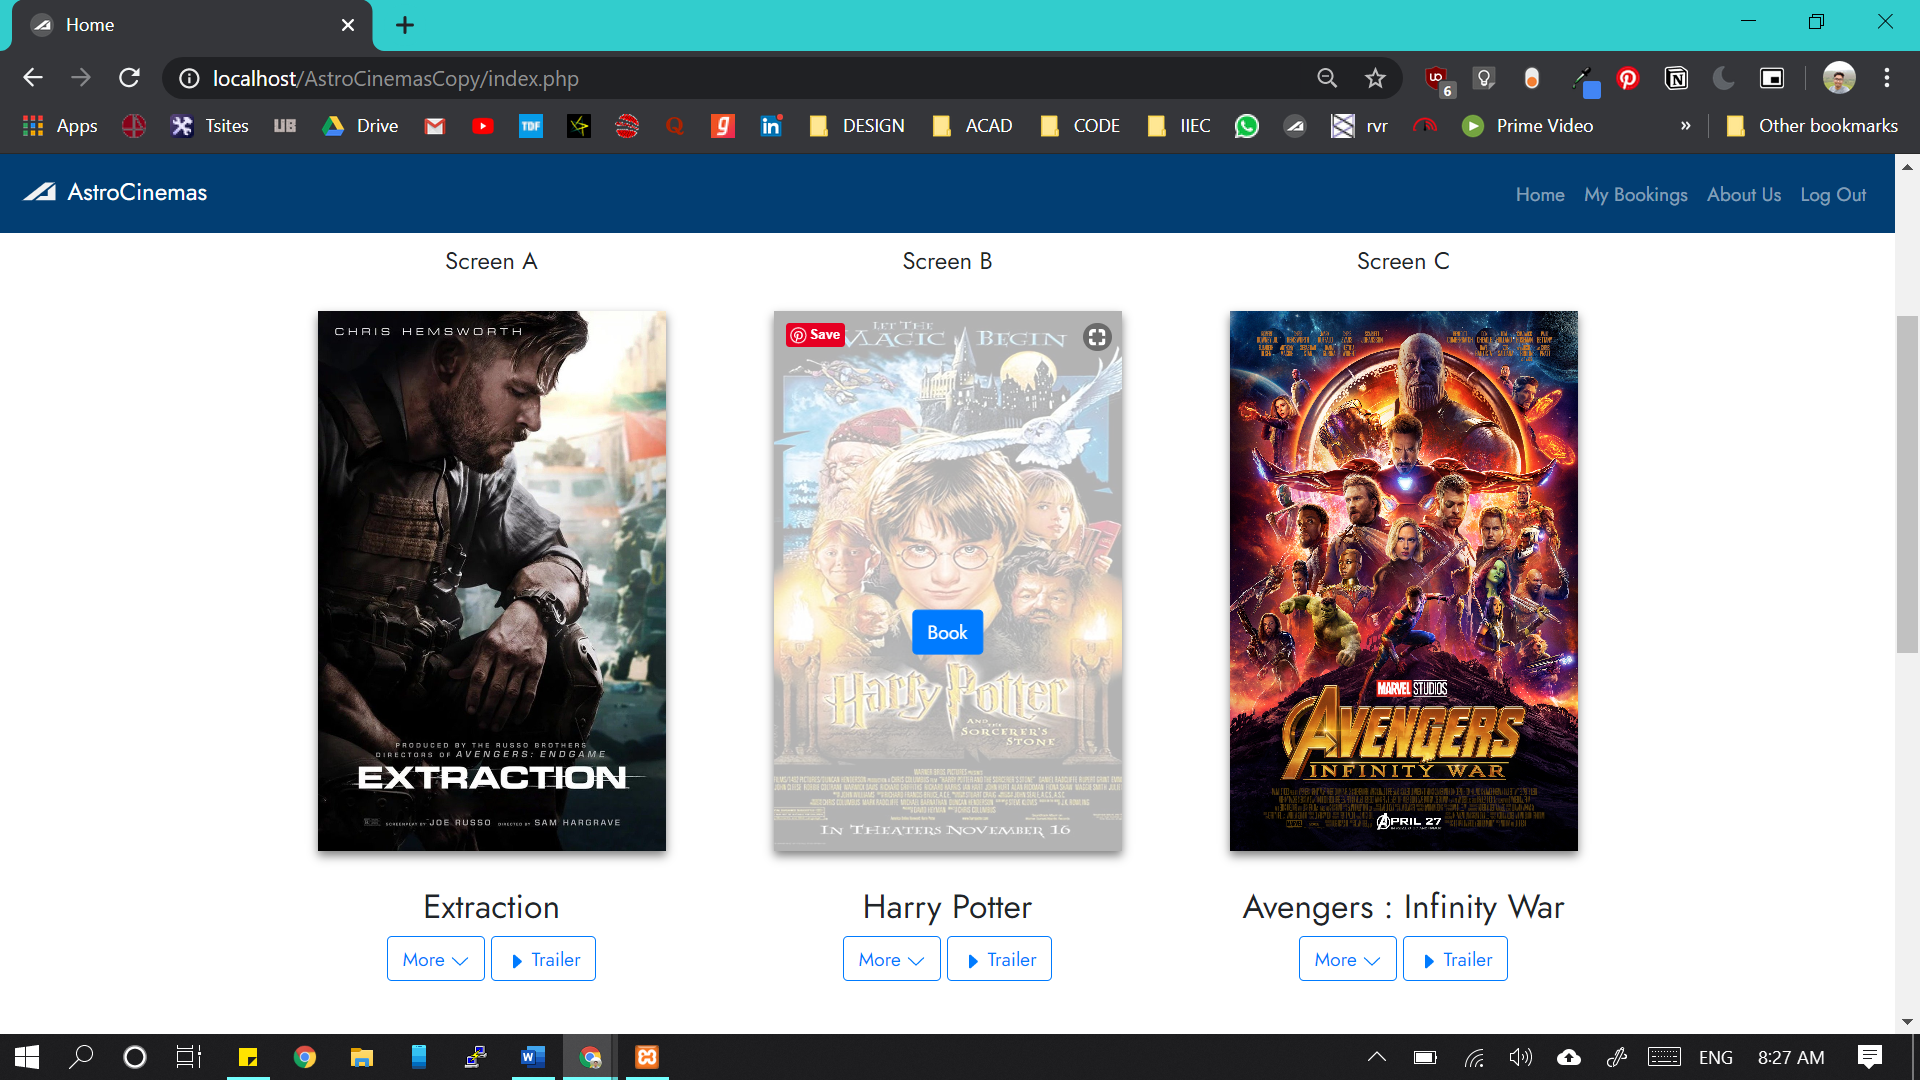Open Microsoft Word from the taskbar
Image resolution: width=1920 pixels, height=1080 pixels.
pos(533,1057)
